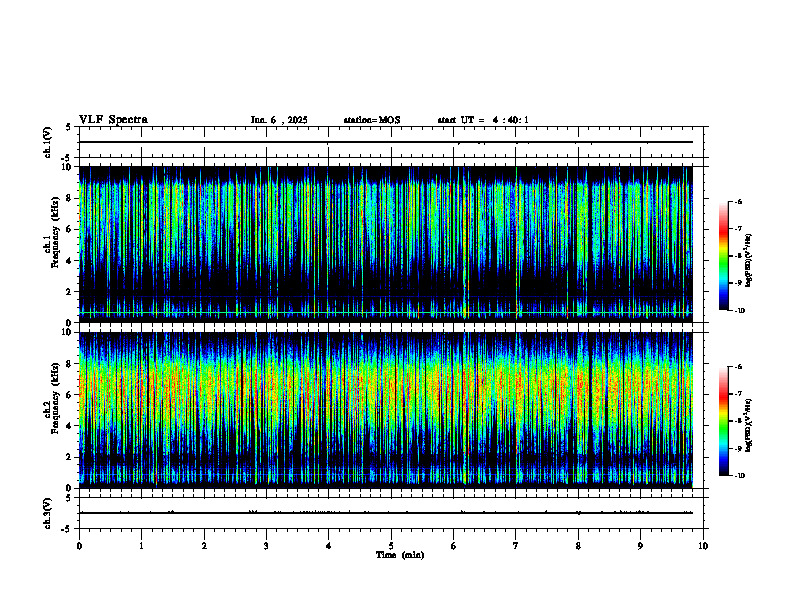Click the ch.2 spectrogram "8" kHz tick label

(71, 364)
